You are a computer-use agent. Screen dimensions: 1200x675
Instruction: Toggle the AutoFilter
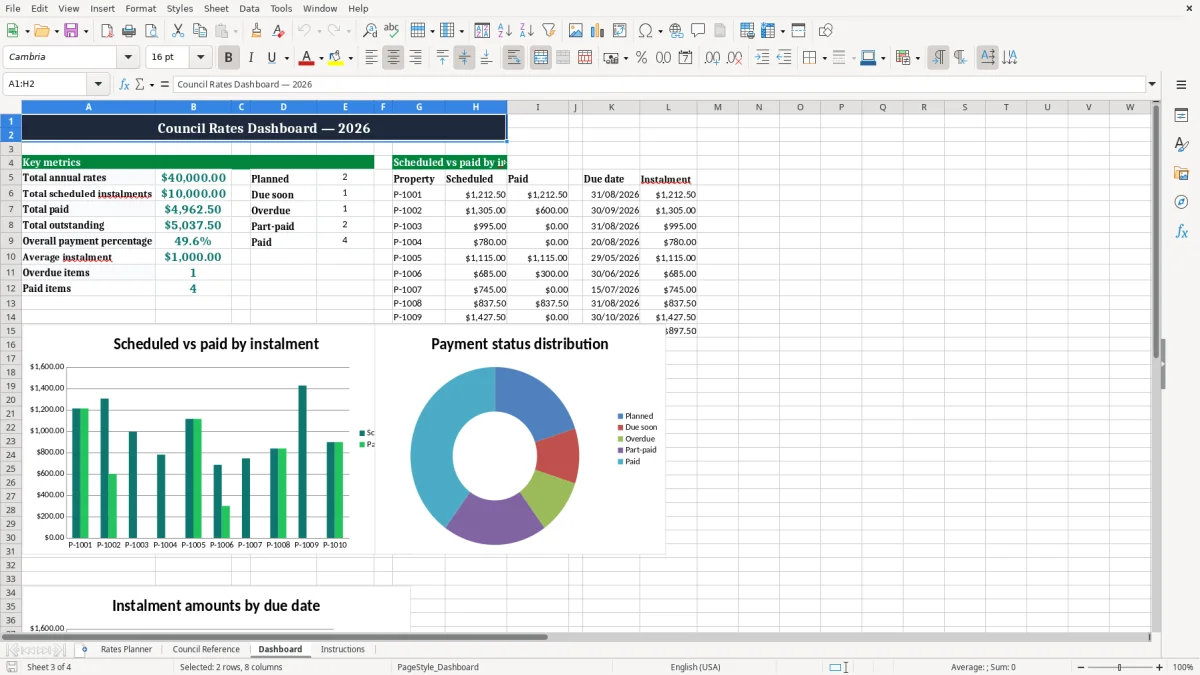coord(549,31)
